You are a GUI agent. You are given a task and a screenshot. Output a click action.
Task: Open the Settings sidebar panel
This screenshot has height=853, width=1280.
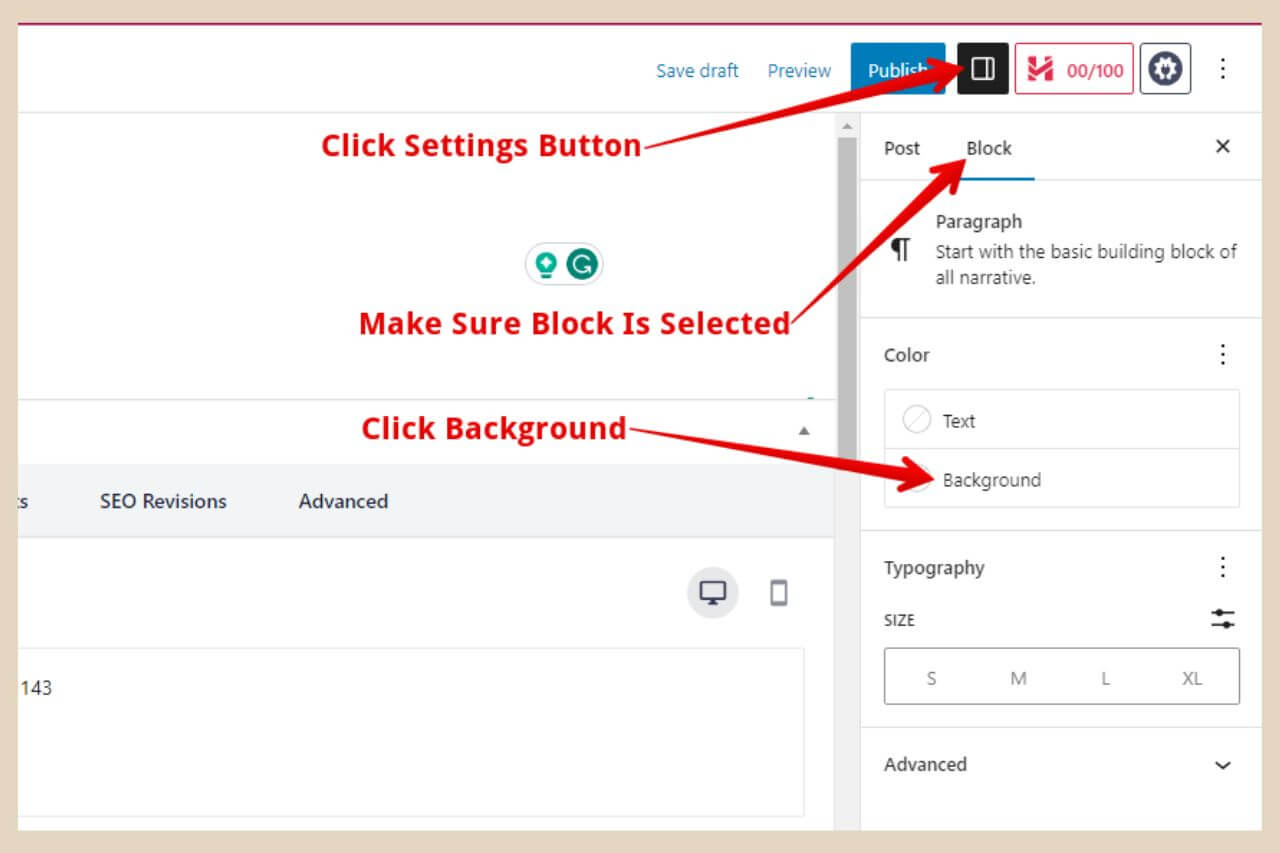pos(982,69)
